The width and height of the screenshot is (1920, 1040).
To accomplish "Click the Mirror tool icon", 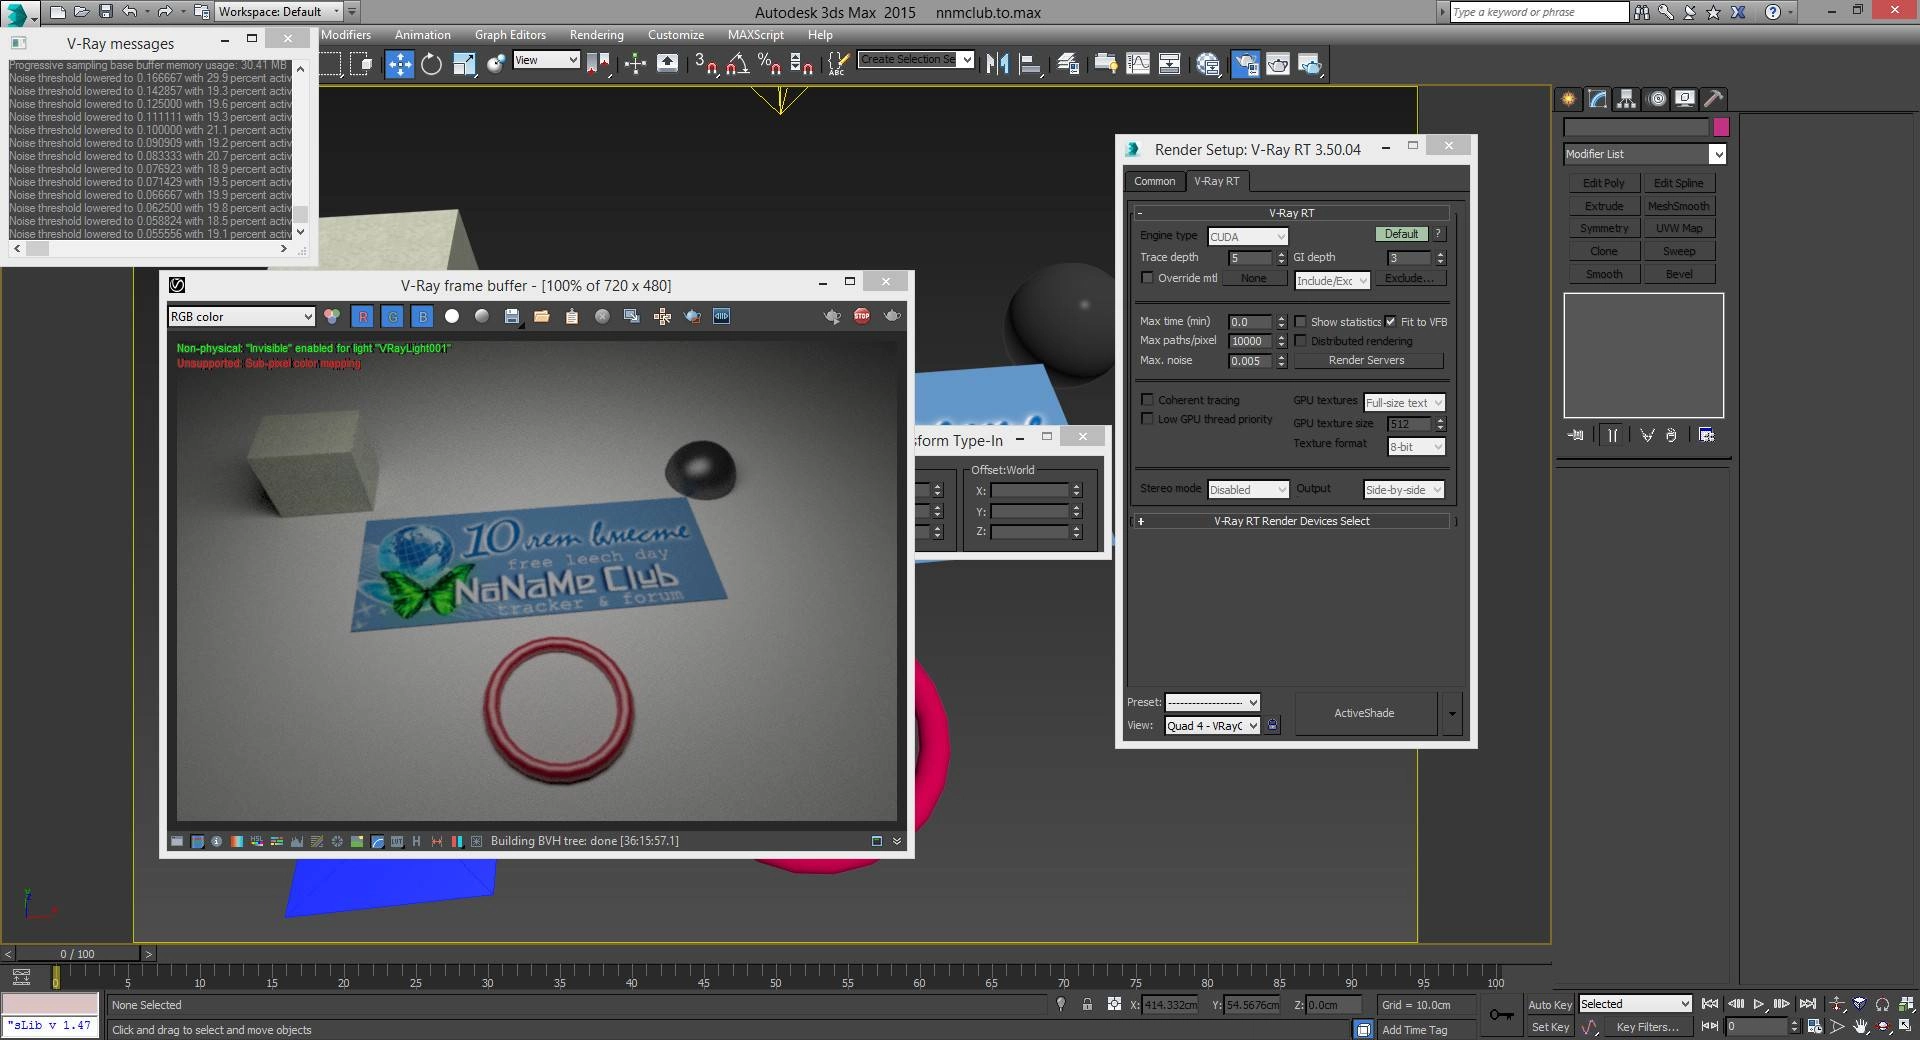I will click(x=997, y=64).
